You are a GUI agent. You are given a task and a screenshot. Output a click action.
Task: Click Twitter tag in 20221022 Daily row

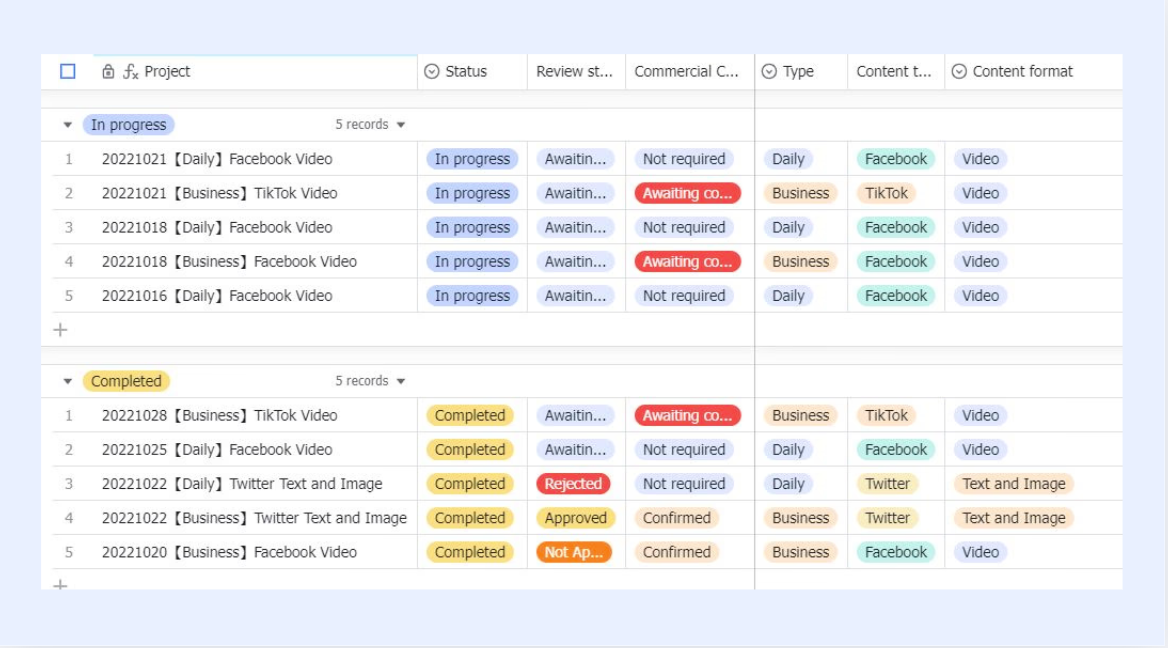coord(887,484)
